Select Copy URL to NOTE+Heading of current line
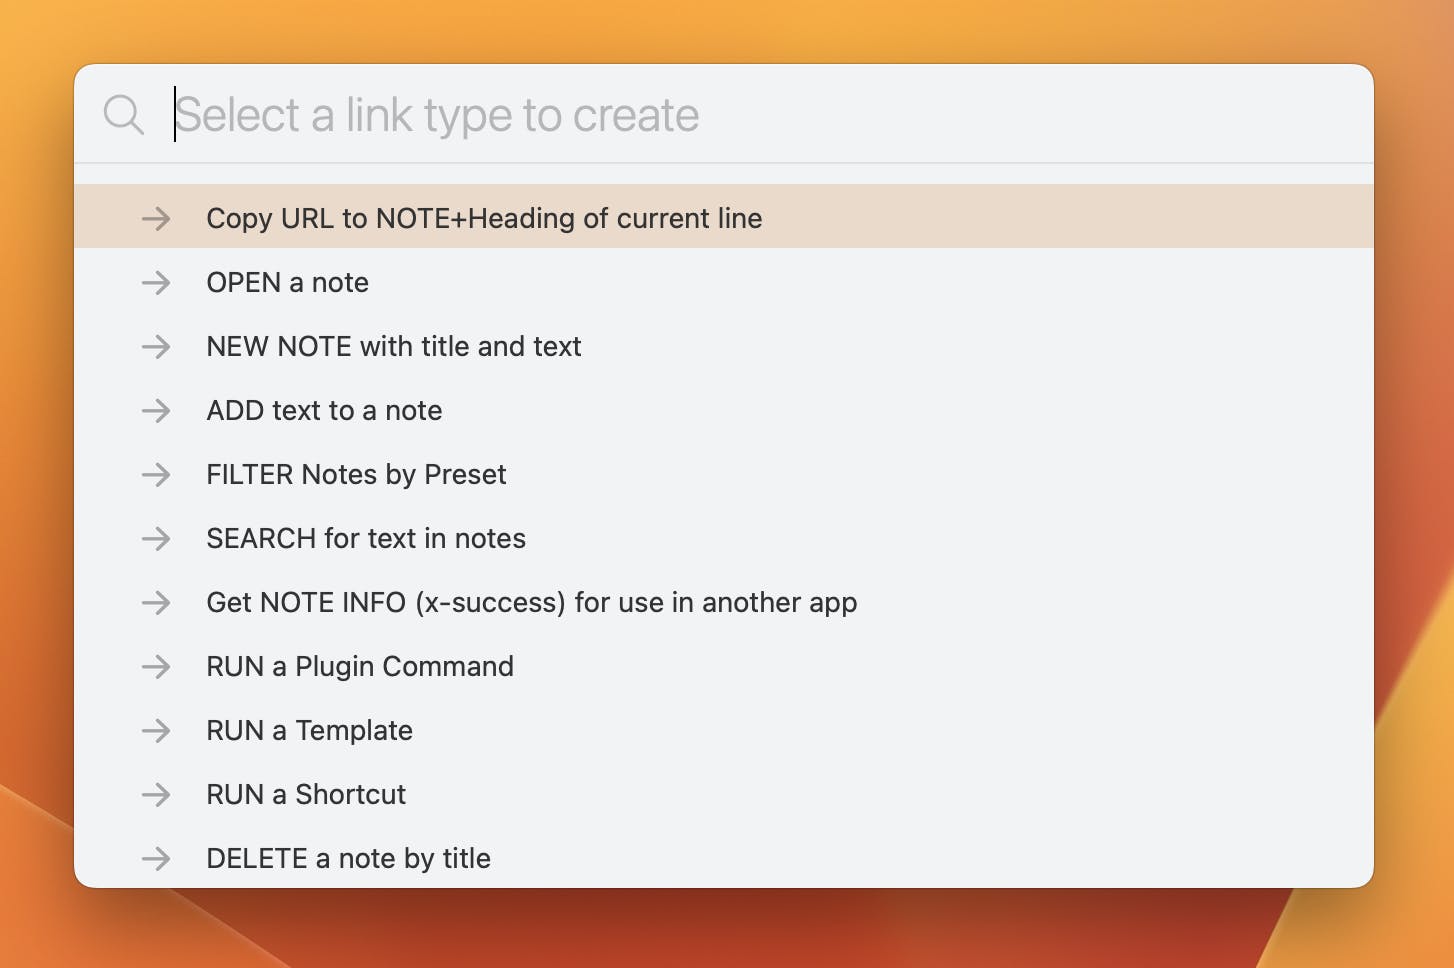This screenshot has width=1454, height=968. tap(484, 218)
